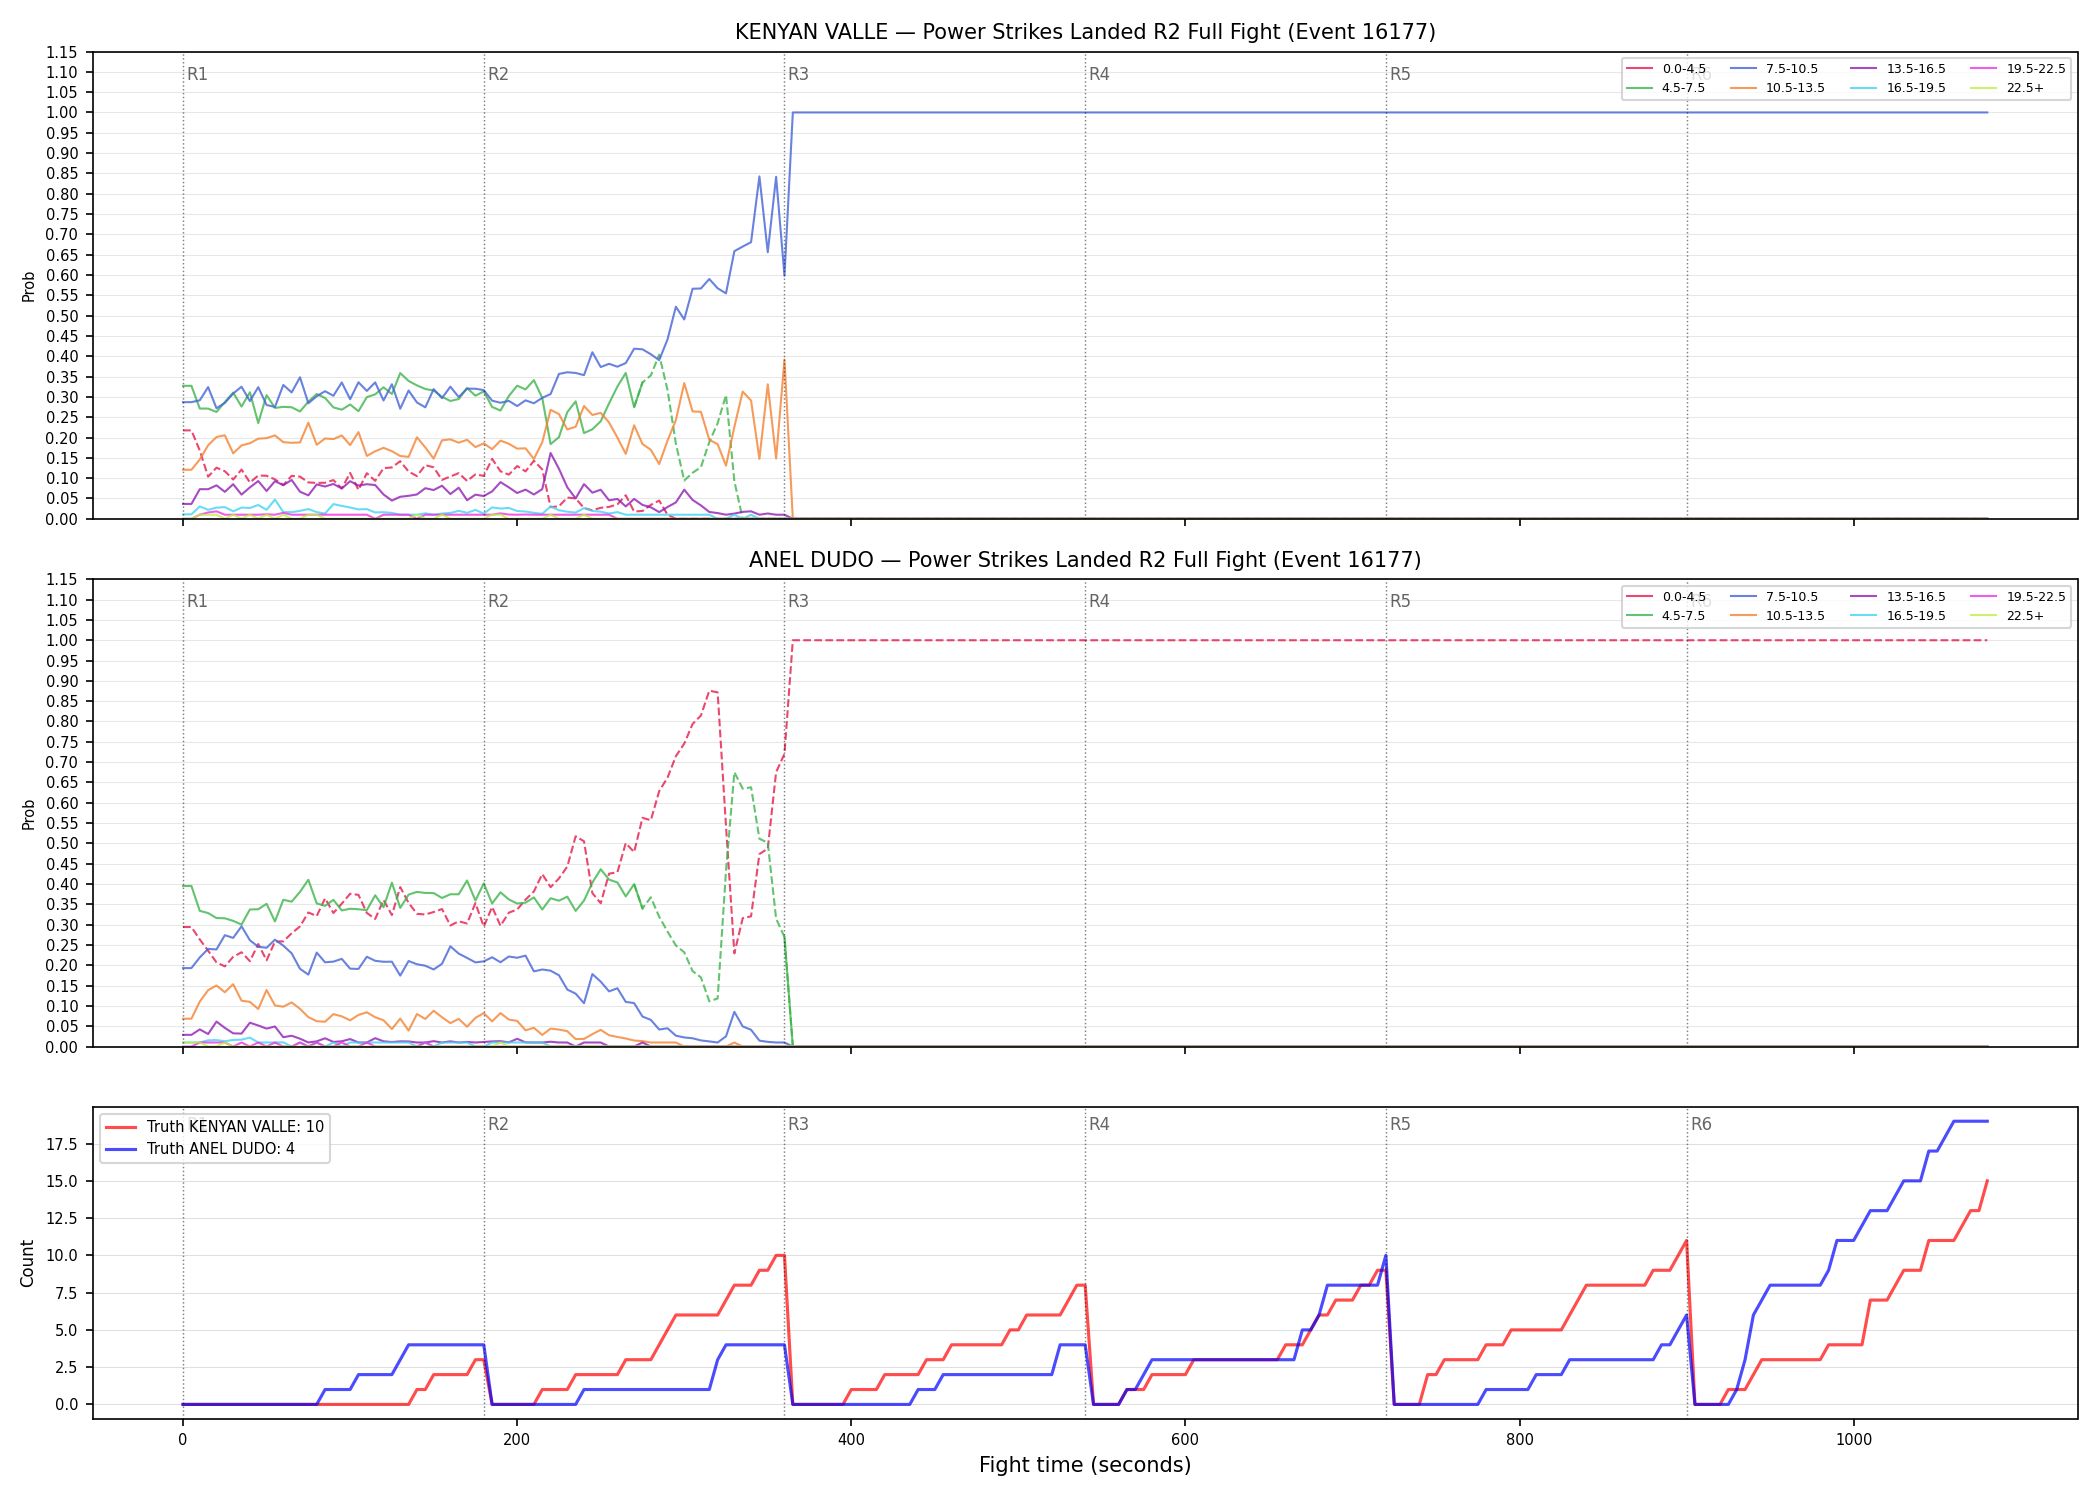This screenshot has width=2100, height=1500.
Task: Click R1 round marker in ANEL DUDO chart
Action: click(x=197, y=601)
